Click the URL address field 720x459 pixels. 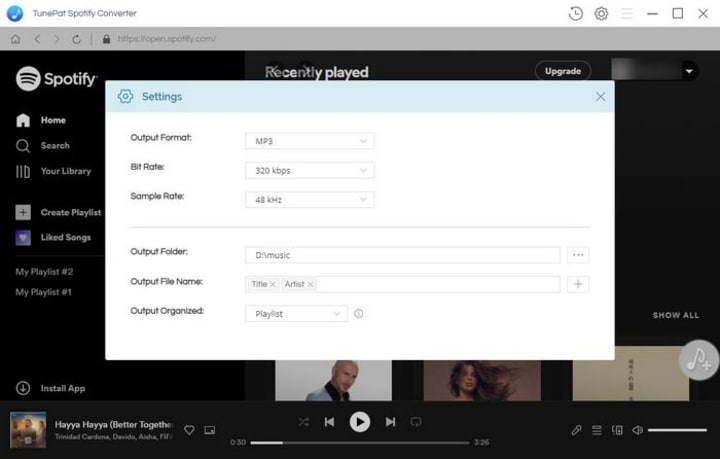coord(167,39)
